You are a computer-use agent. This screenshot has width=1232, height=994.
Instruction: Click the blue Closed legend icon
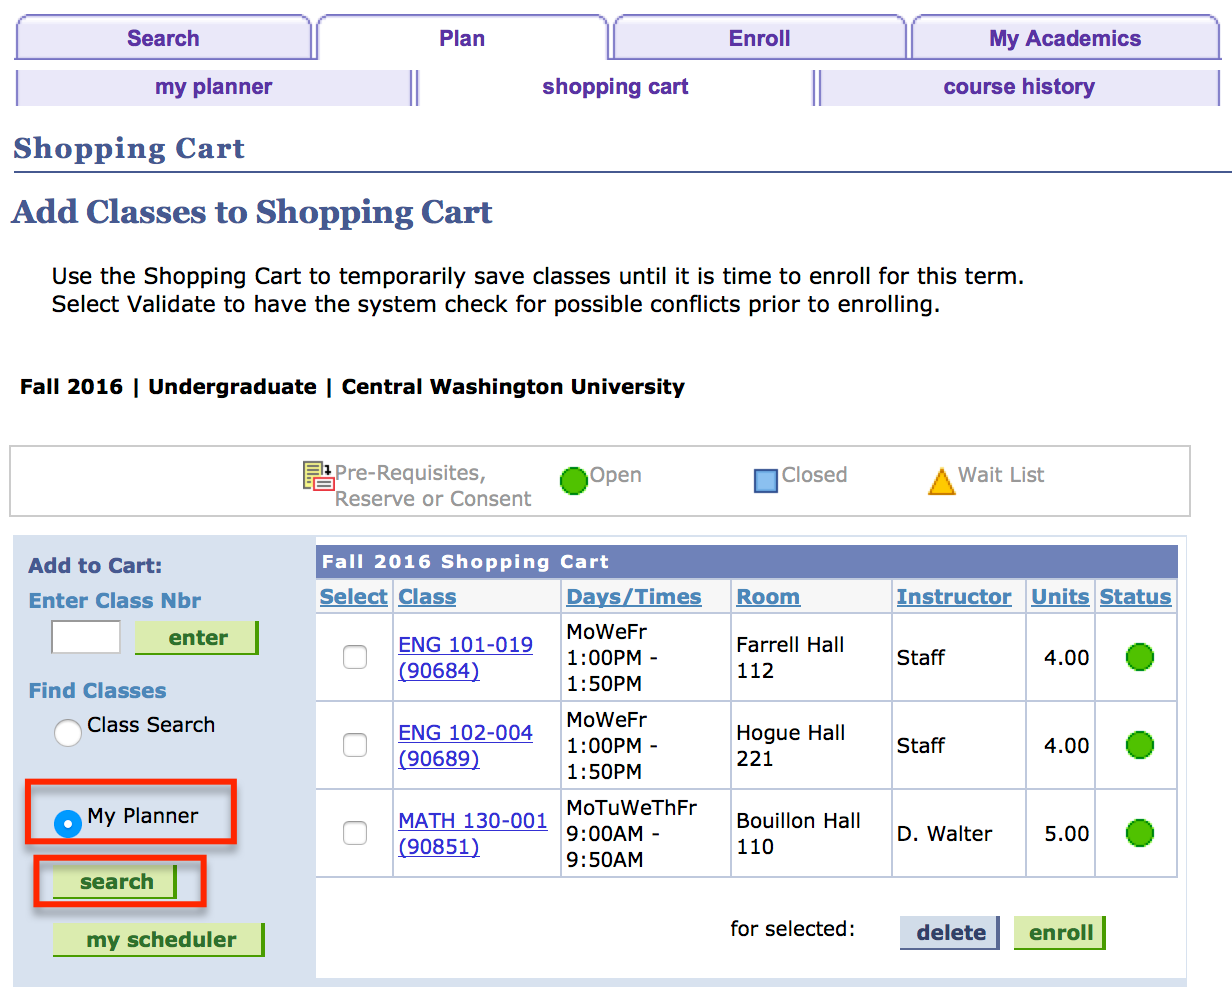(x=765, y=481)
